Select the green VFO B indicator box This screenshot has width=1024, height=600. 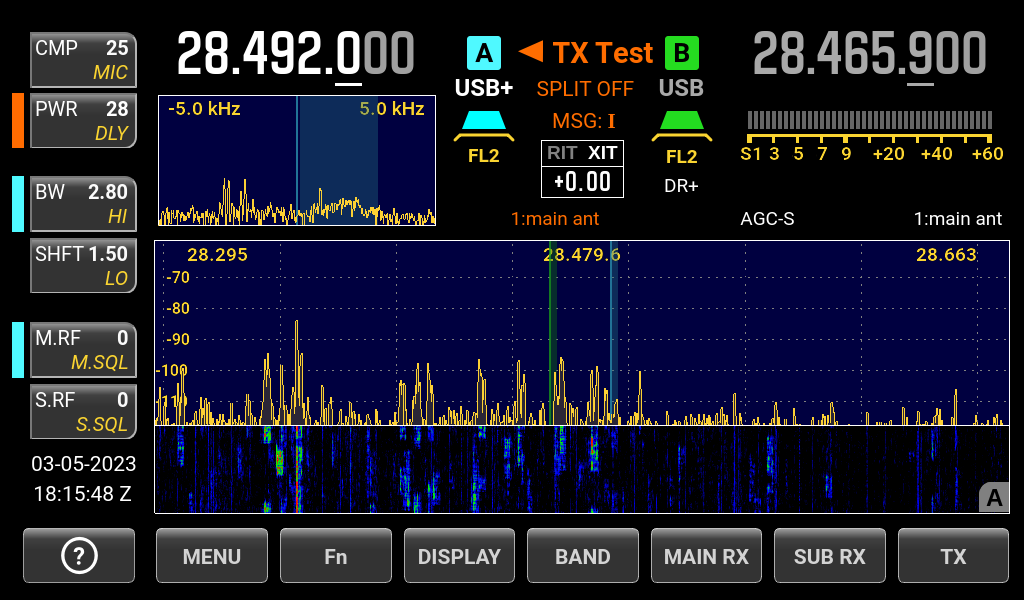tap(682, 52)
